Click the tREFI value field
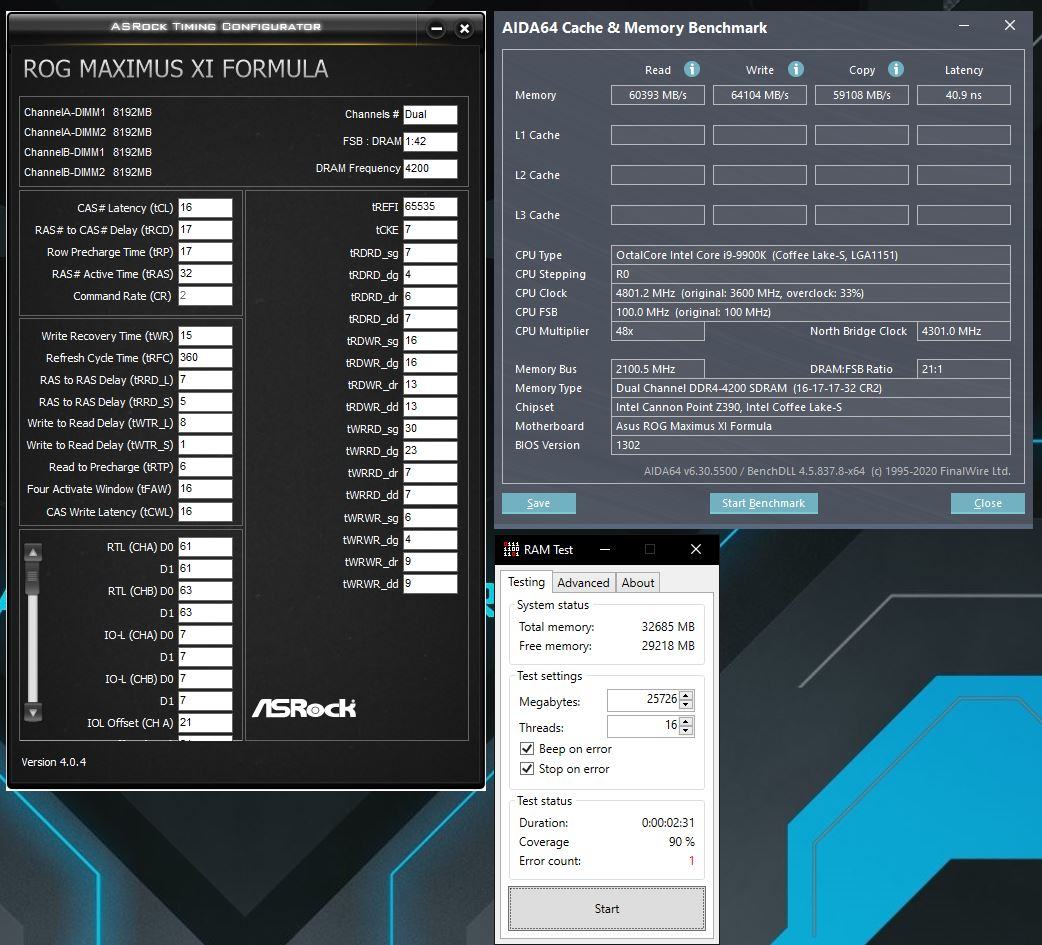This screenshot has width=1042, height=945. point(430,207)
